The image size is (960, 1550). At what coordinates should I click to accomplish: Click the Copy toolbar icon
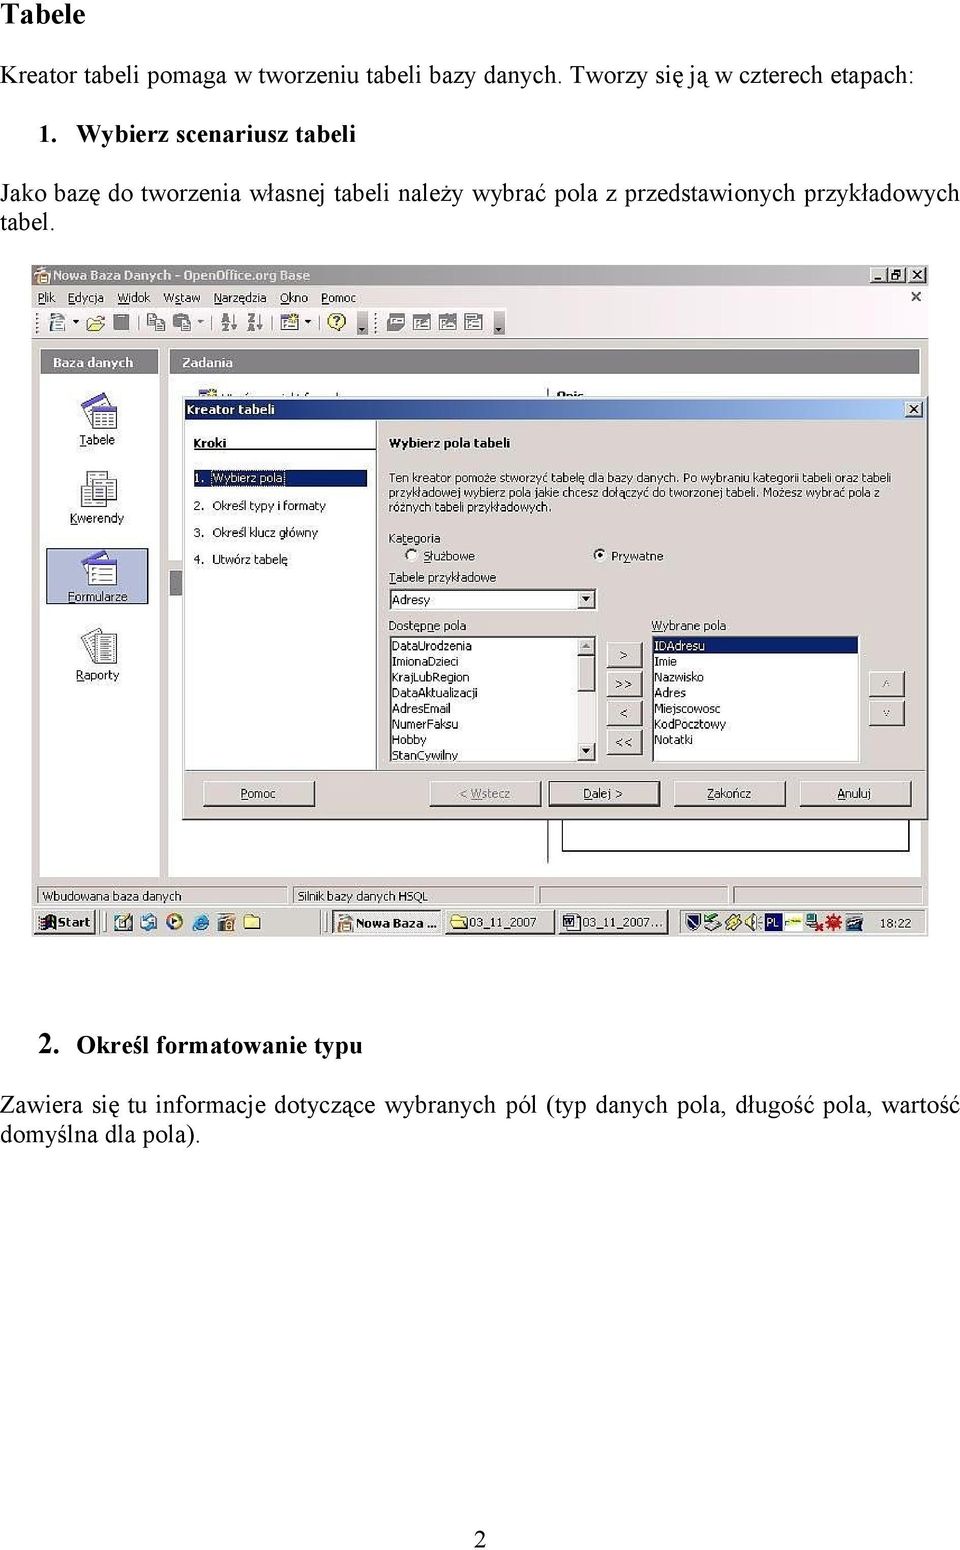coord(156,322)
